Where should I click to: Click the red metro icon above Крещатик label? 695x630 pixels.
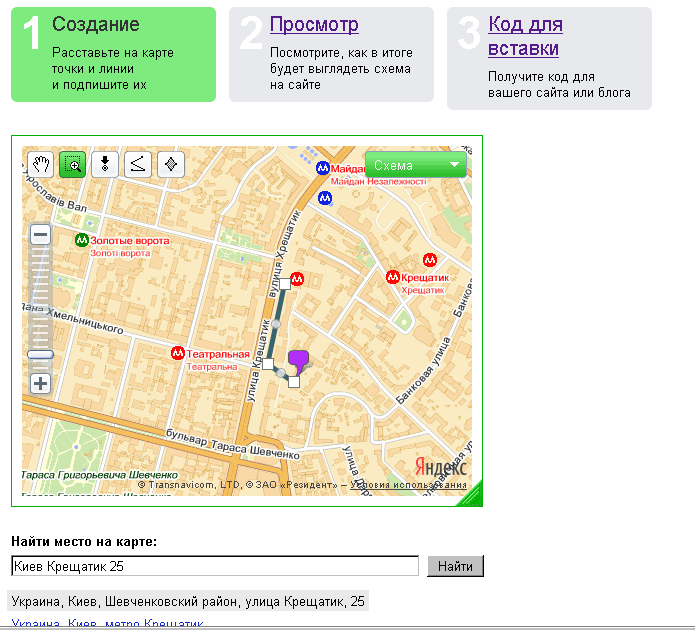[x=430, y=259]
